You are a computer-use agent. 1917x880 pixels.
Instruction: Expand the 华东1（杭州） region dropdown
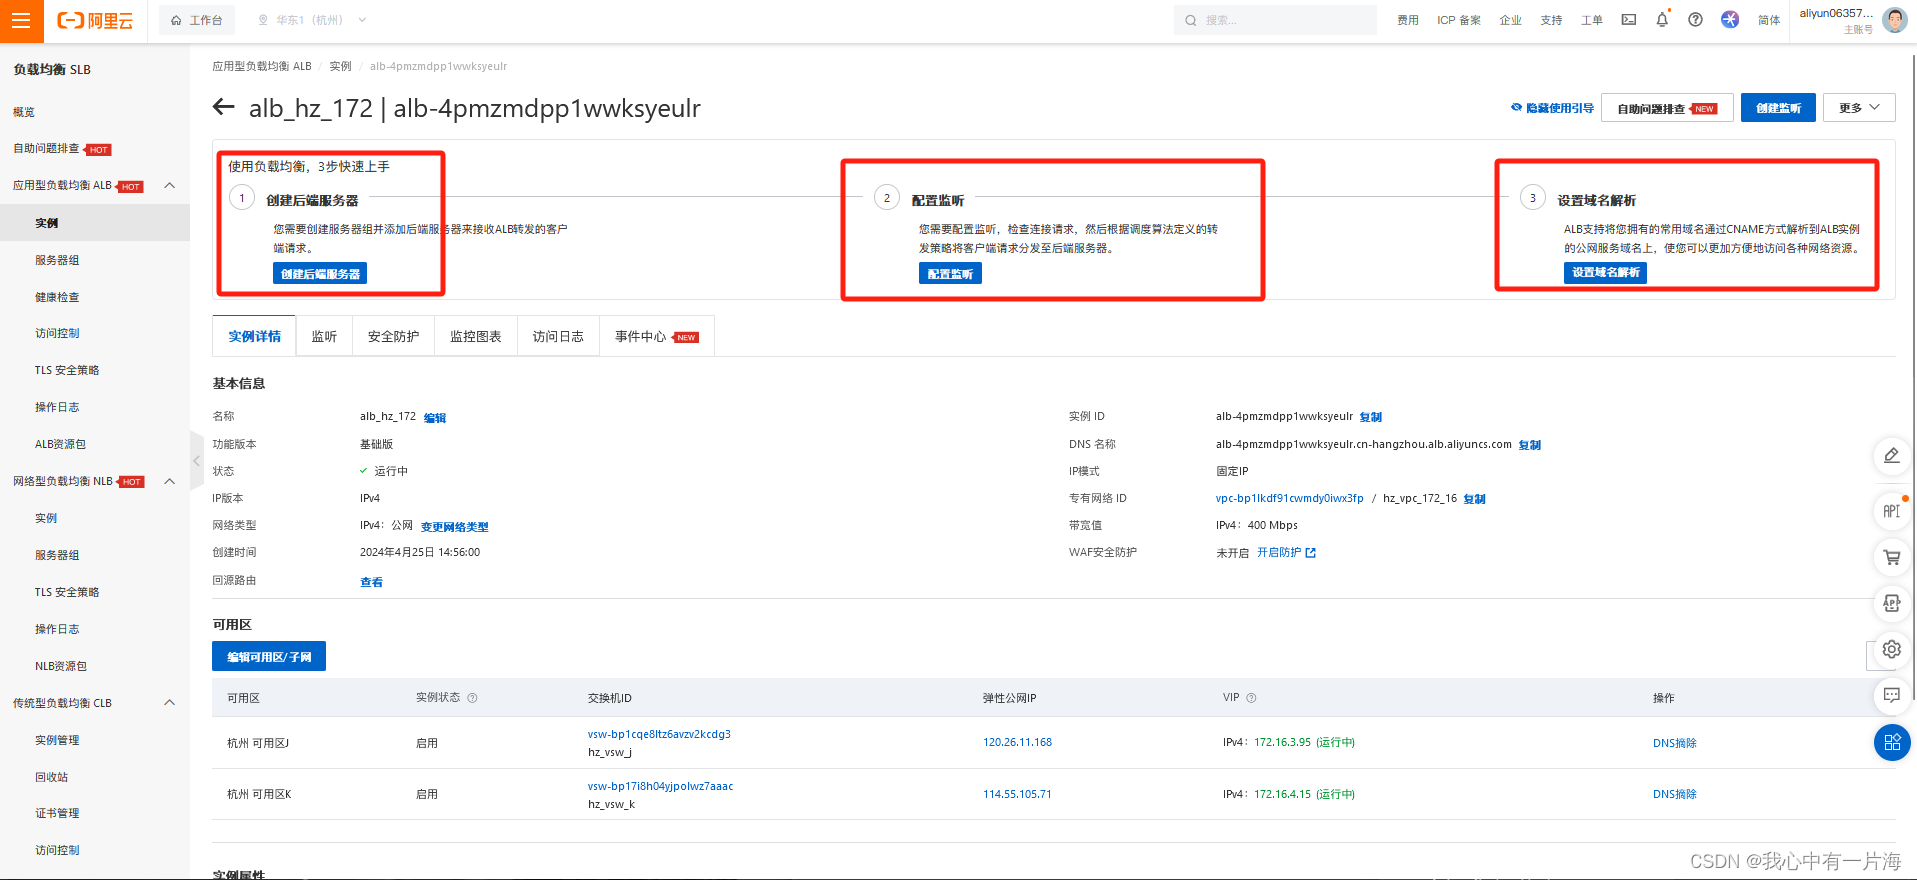click(312, 20)
